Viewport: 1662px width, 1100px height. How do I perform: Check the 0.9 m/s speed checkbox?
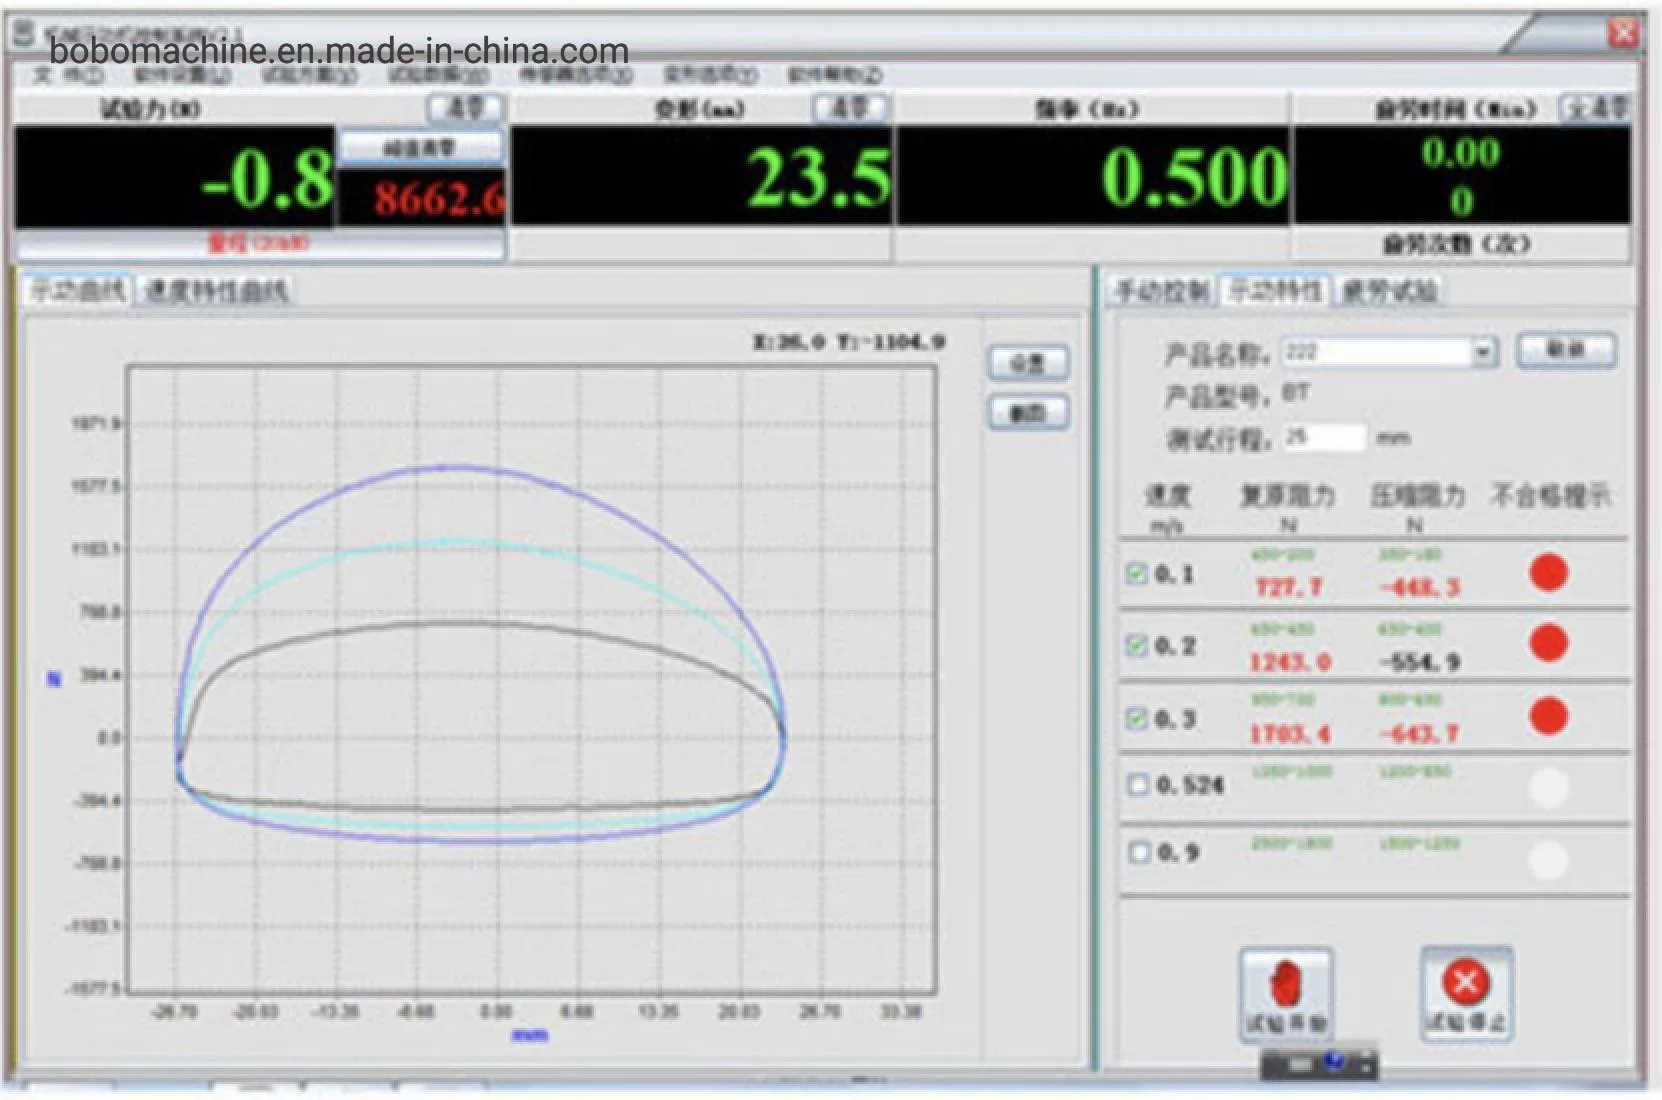1138,852
